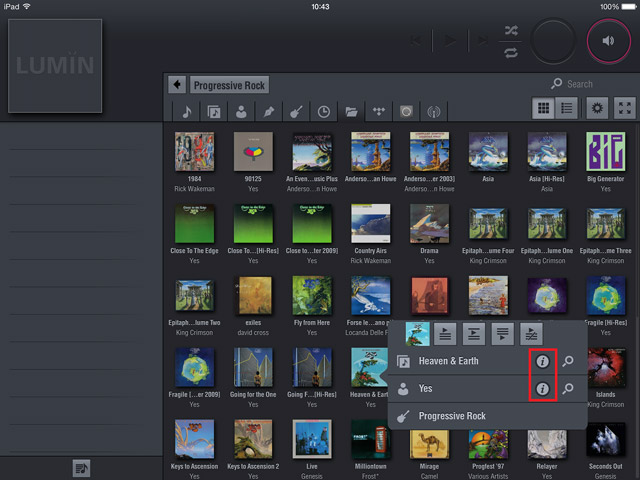Open the Milliontown album cover
The width and height of the screenshot is (640, 480).
[371, 439]
